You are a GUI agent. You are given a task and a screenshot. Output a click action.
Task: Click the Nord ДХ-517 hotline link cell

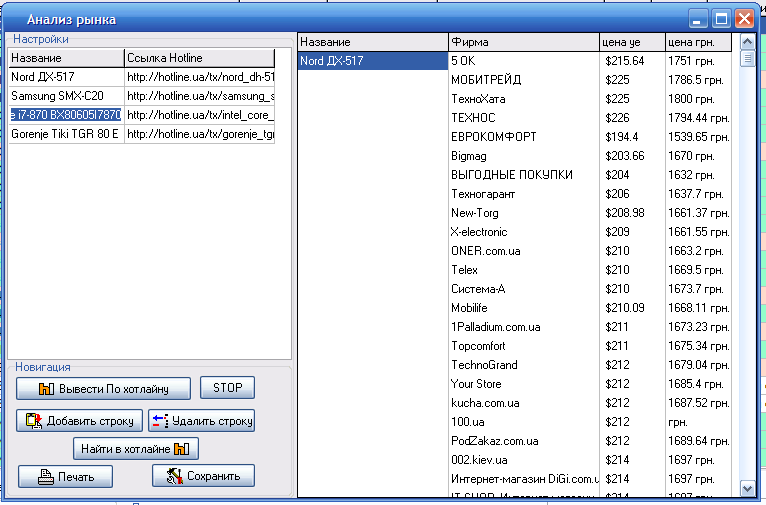(x=199, y=77)
